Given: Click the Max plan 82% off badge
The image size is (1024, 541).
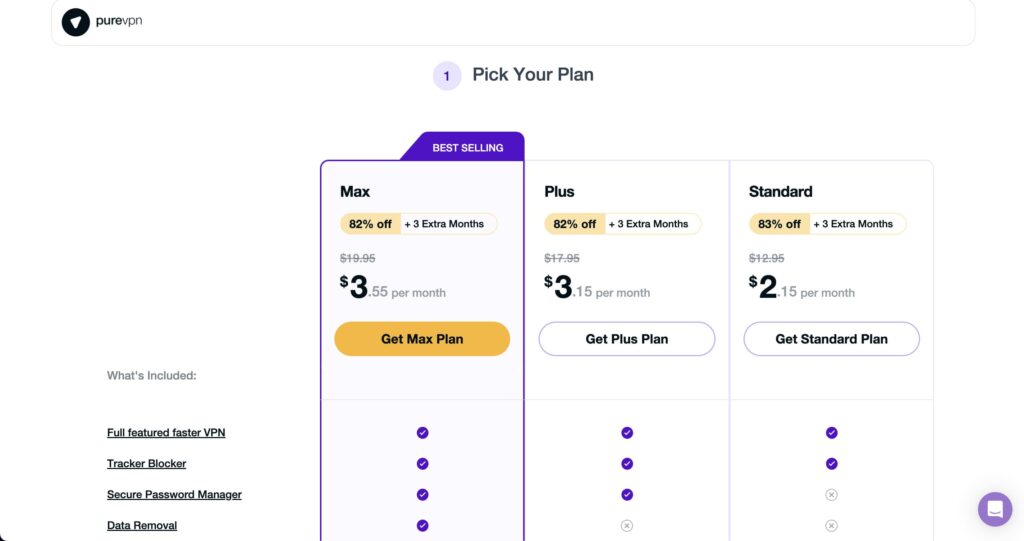Looking at the screenshot, I should [370, 224].
